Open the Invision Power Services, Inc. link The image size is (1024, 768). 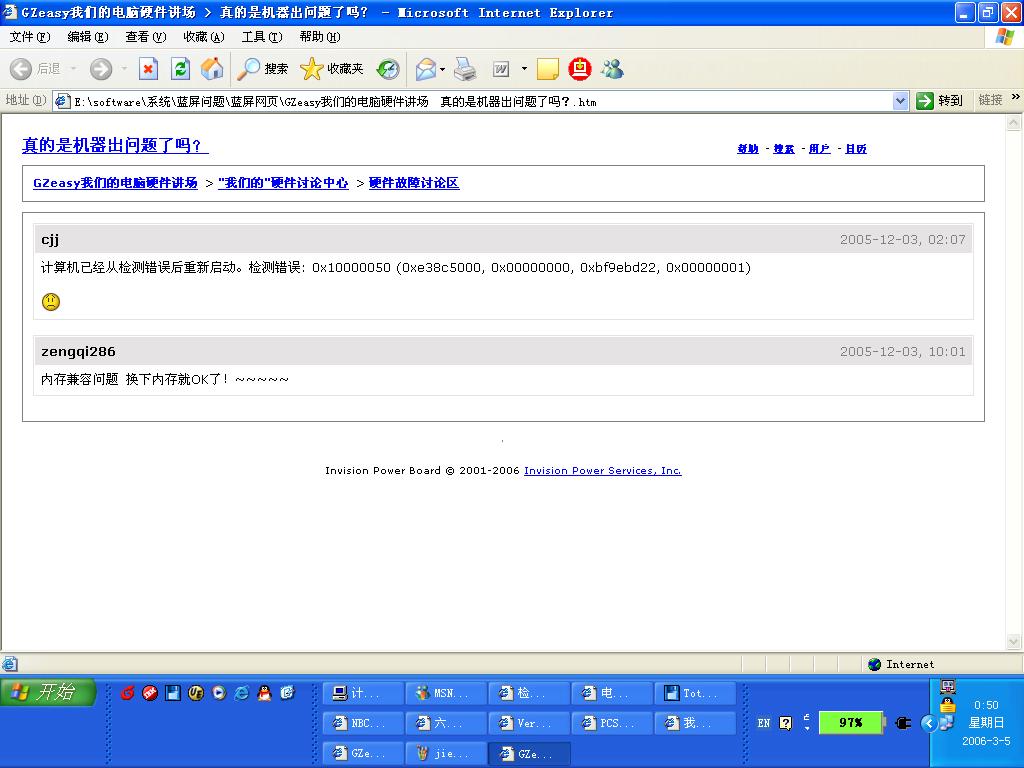602,471
